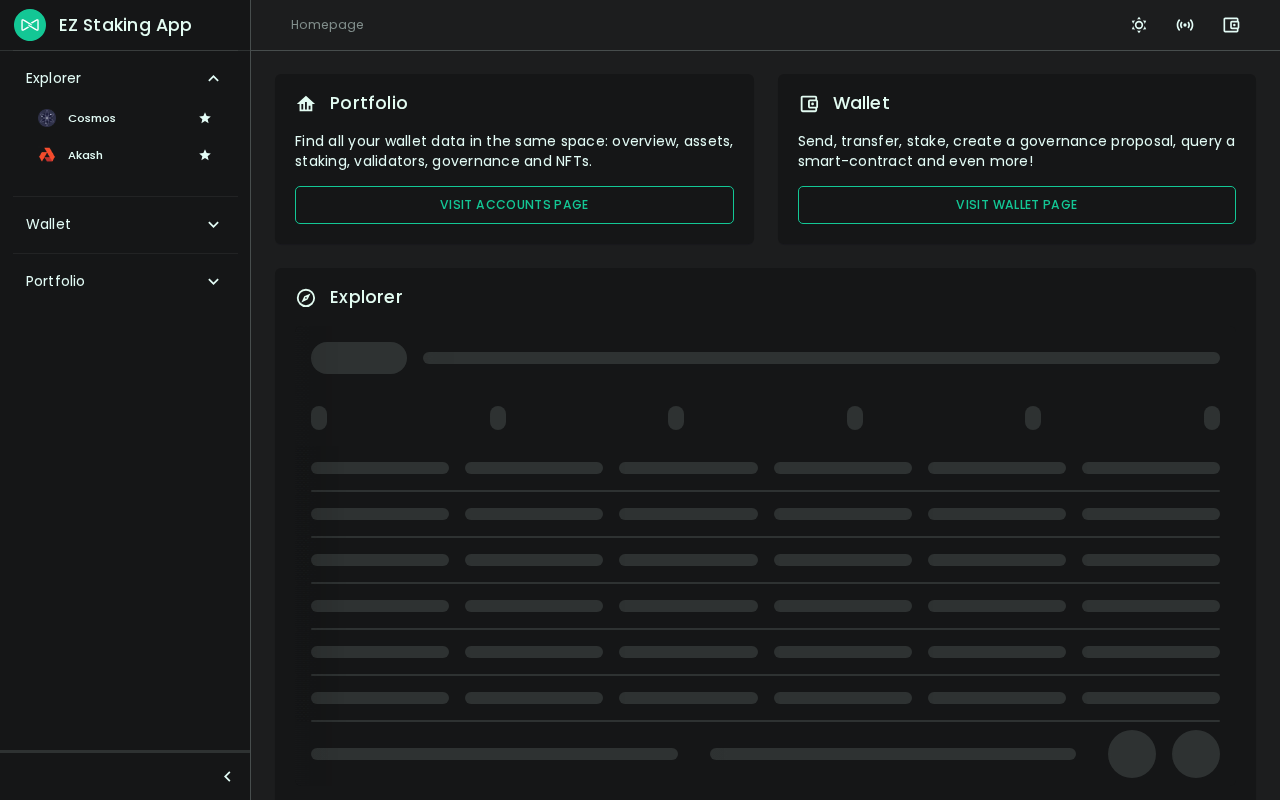The image size is (1280, 800).
Task: Open the network broadcast icon in header
Action: (1185, 25)
